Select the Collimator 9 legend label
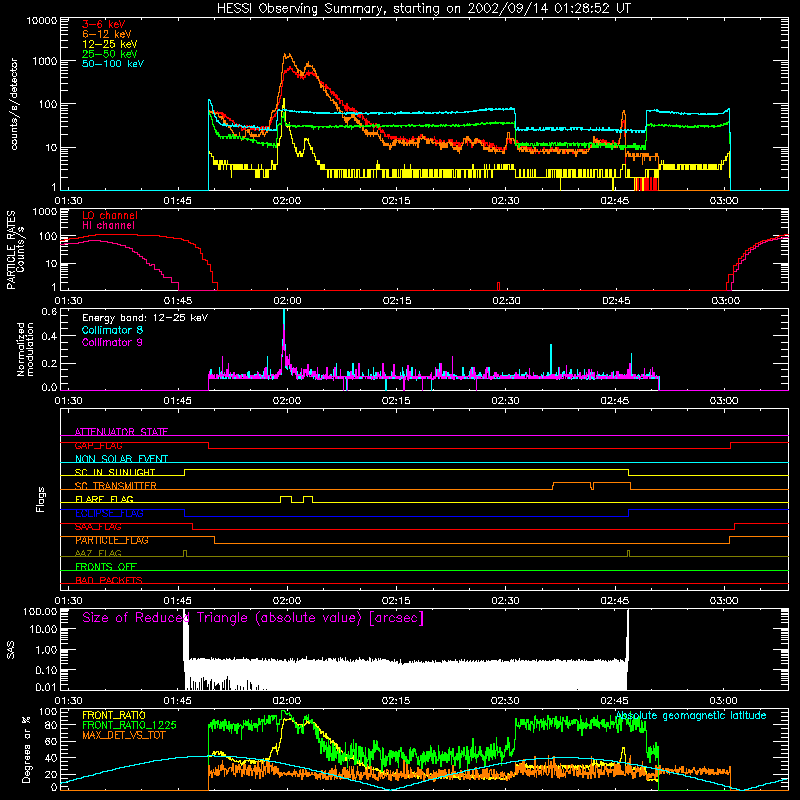This screenshot has width=800, height=800. (x=112, y=342)
